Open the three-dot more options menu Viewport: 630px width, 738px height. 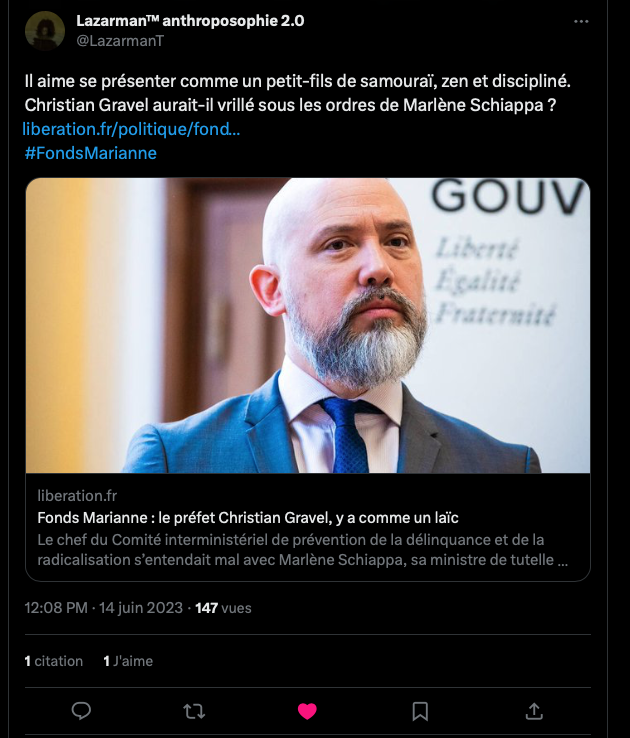tap(581, 22)
